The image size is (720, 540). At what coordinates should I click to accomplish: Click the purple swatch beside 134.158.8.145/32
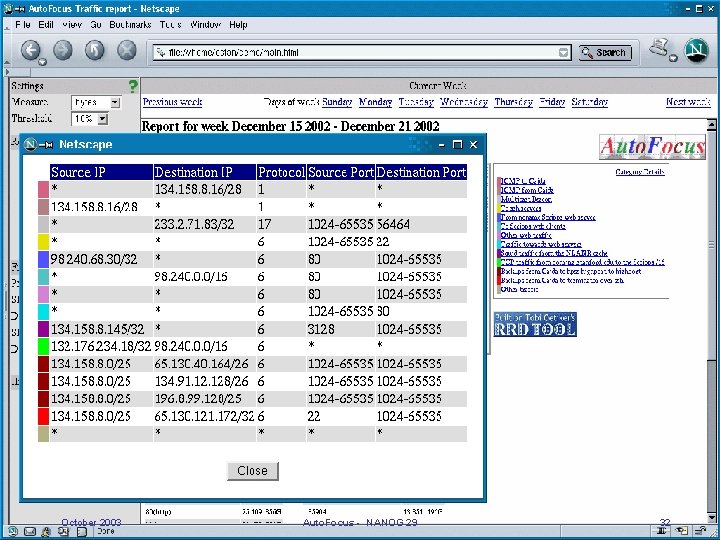coord(43,329)
